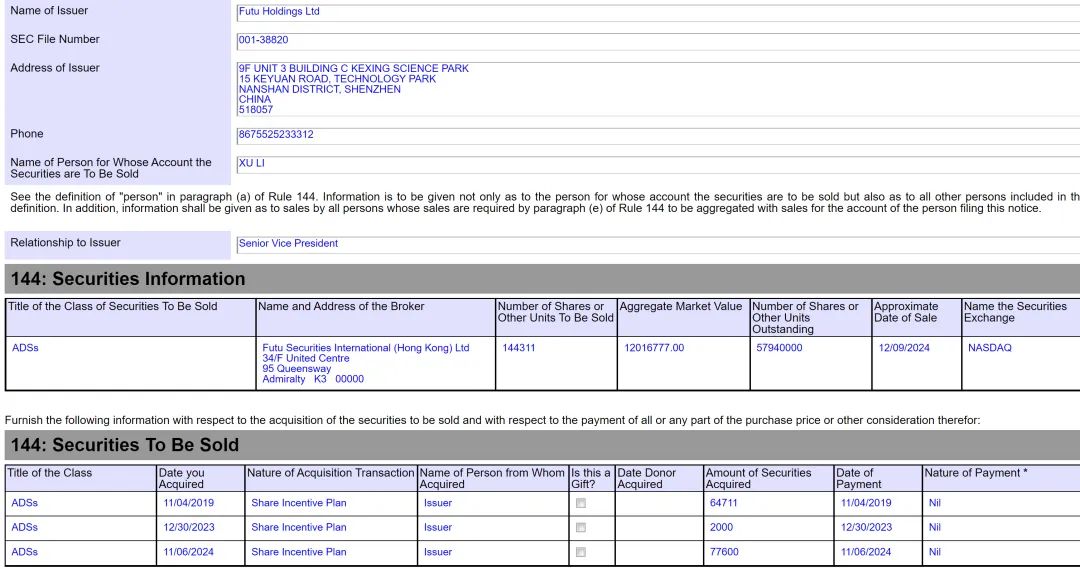Click the Senior Vice President relationship field
The height and width of the screenshot is (569, 1080).
658,244
